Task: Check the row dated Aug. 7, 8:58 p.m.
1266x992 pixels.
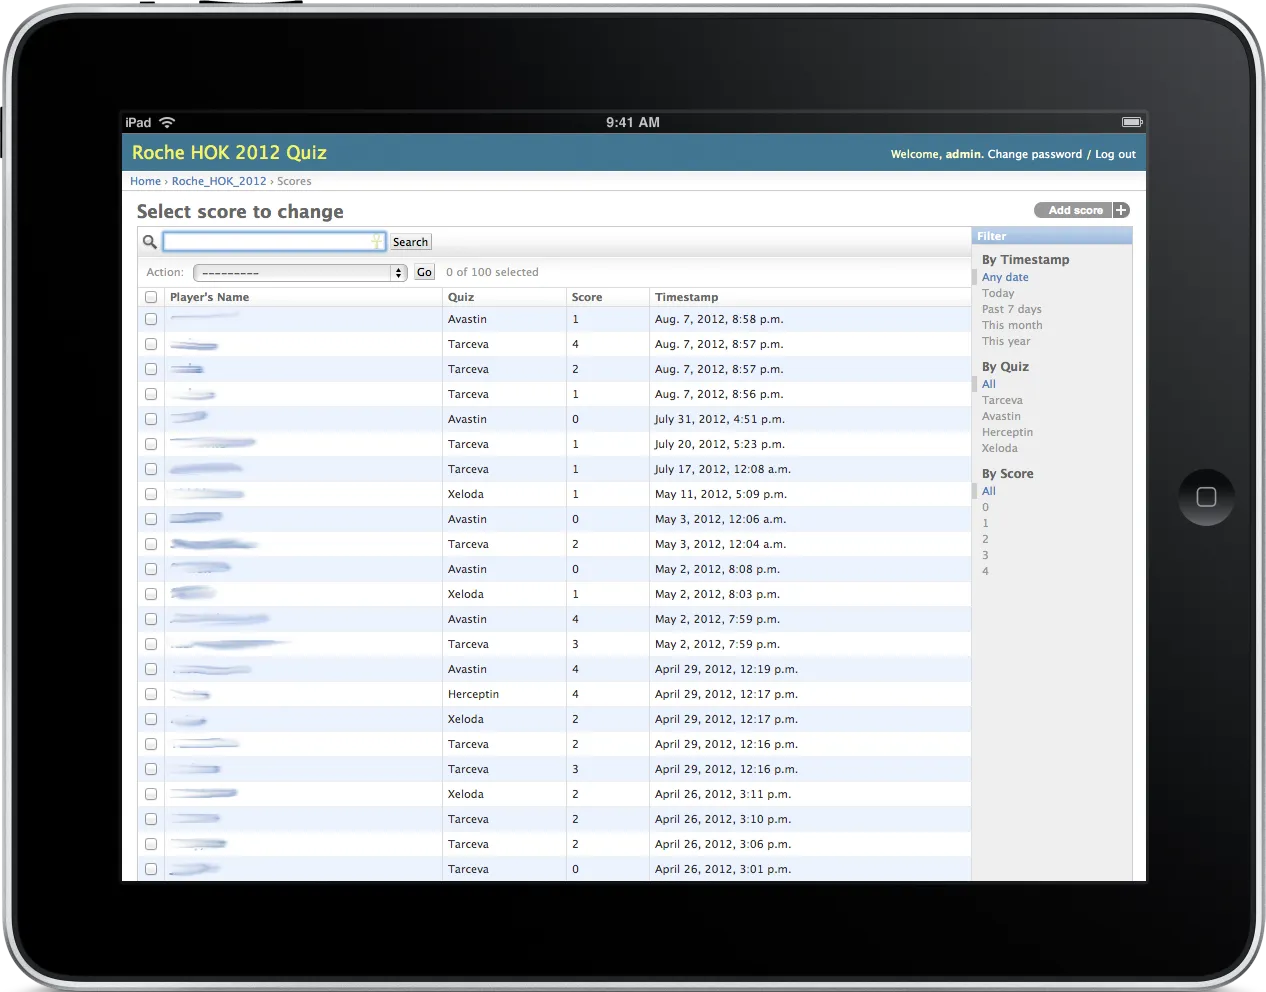Action: click(x=151, y=319)
